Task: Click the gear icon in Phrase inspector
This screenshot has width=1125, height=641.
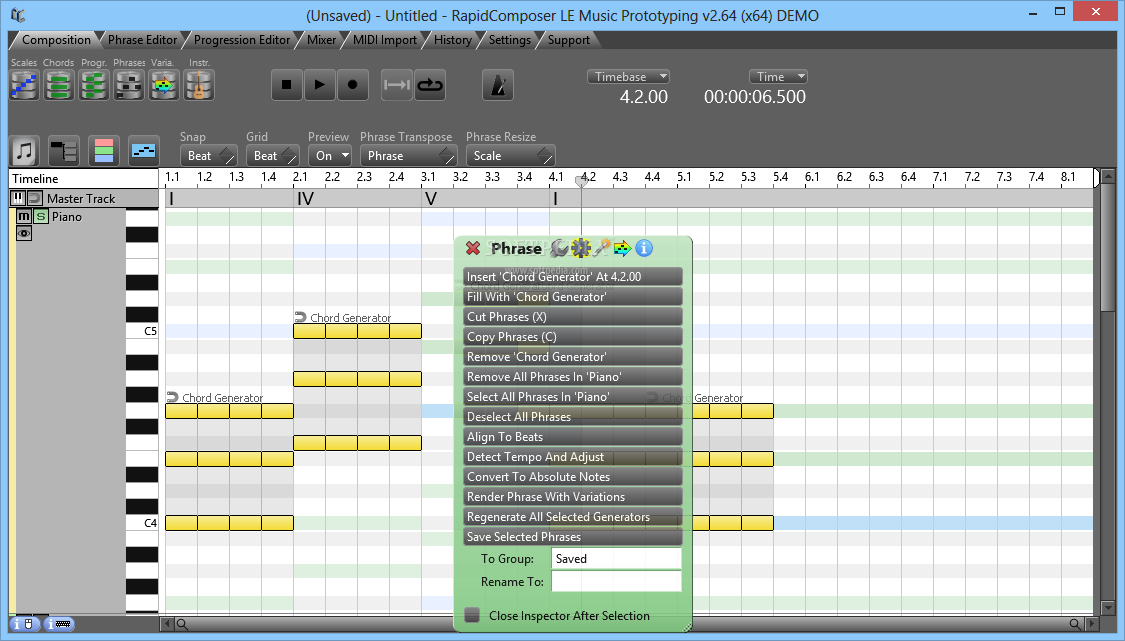Action: point(580,248)
